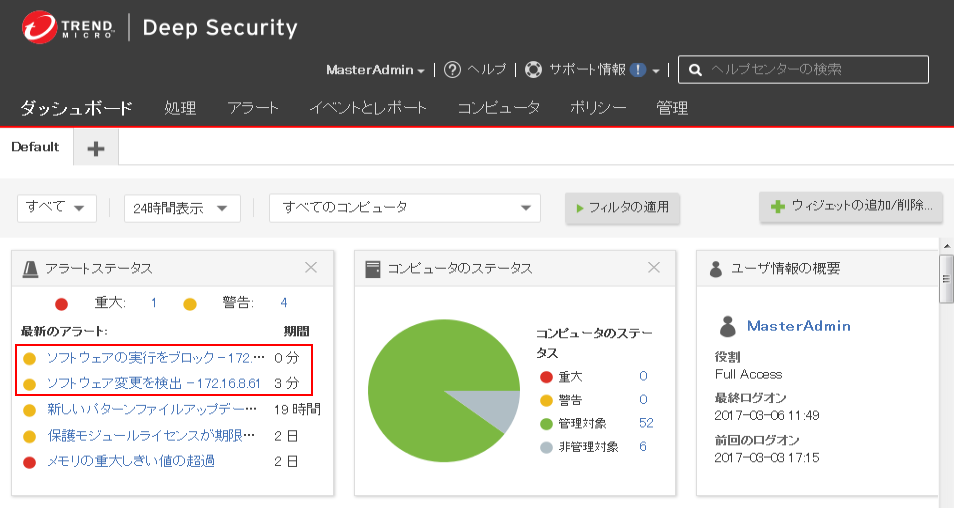This screenshot has height=508, width=954.
Task: Click the support information lifebuoy icon
Action: 533,70
